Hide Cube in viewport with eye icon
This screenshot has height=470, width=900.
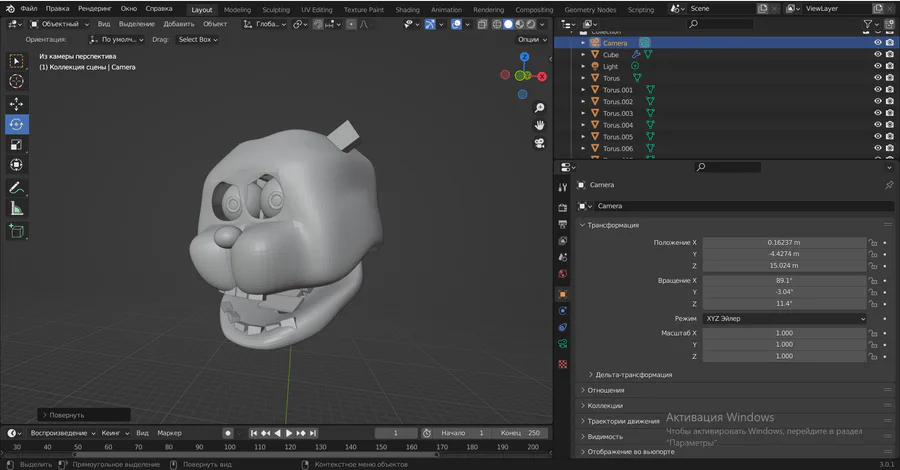point(878,55)
